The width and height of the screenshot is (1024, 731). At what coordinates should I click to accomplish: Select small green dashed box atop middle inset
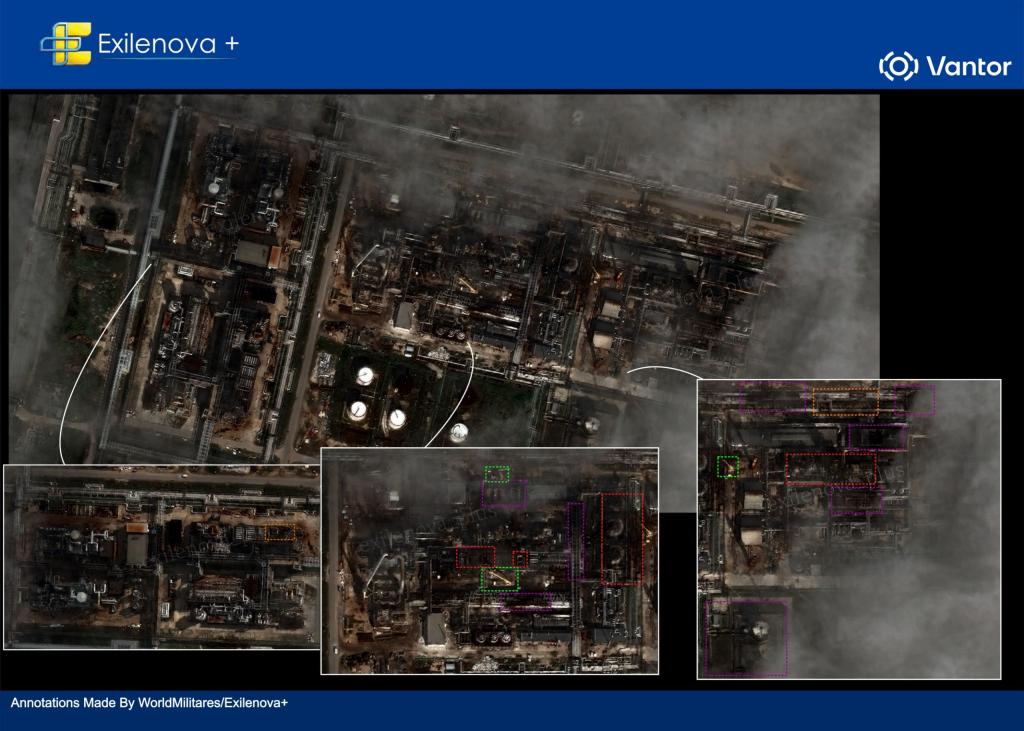pyautogui.click(x=497, y=474)
